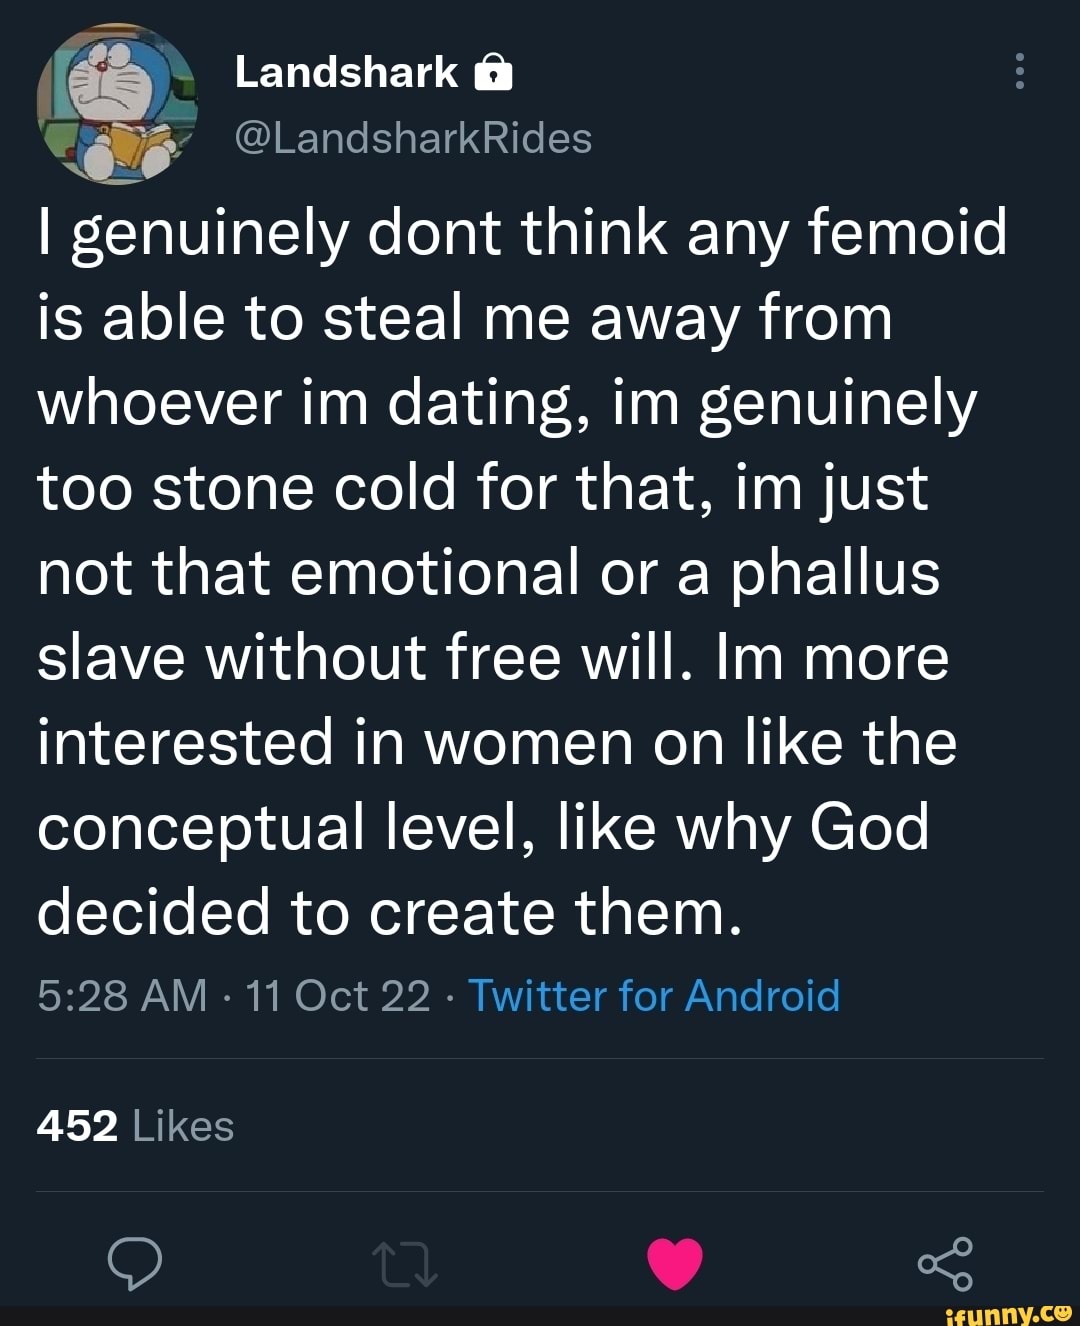Click the Doraemon profile avatar

pyautogui.click(x=117, y=104)
